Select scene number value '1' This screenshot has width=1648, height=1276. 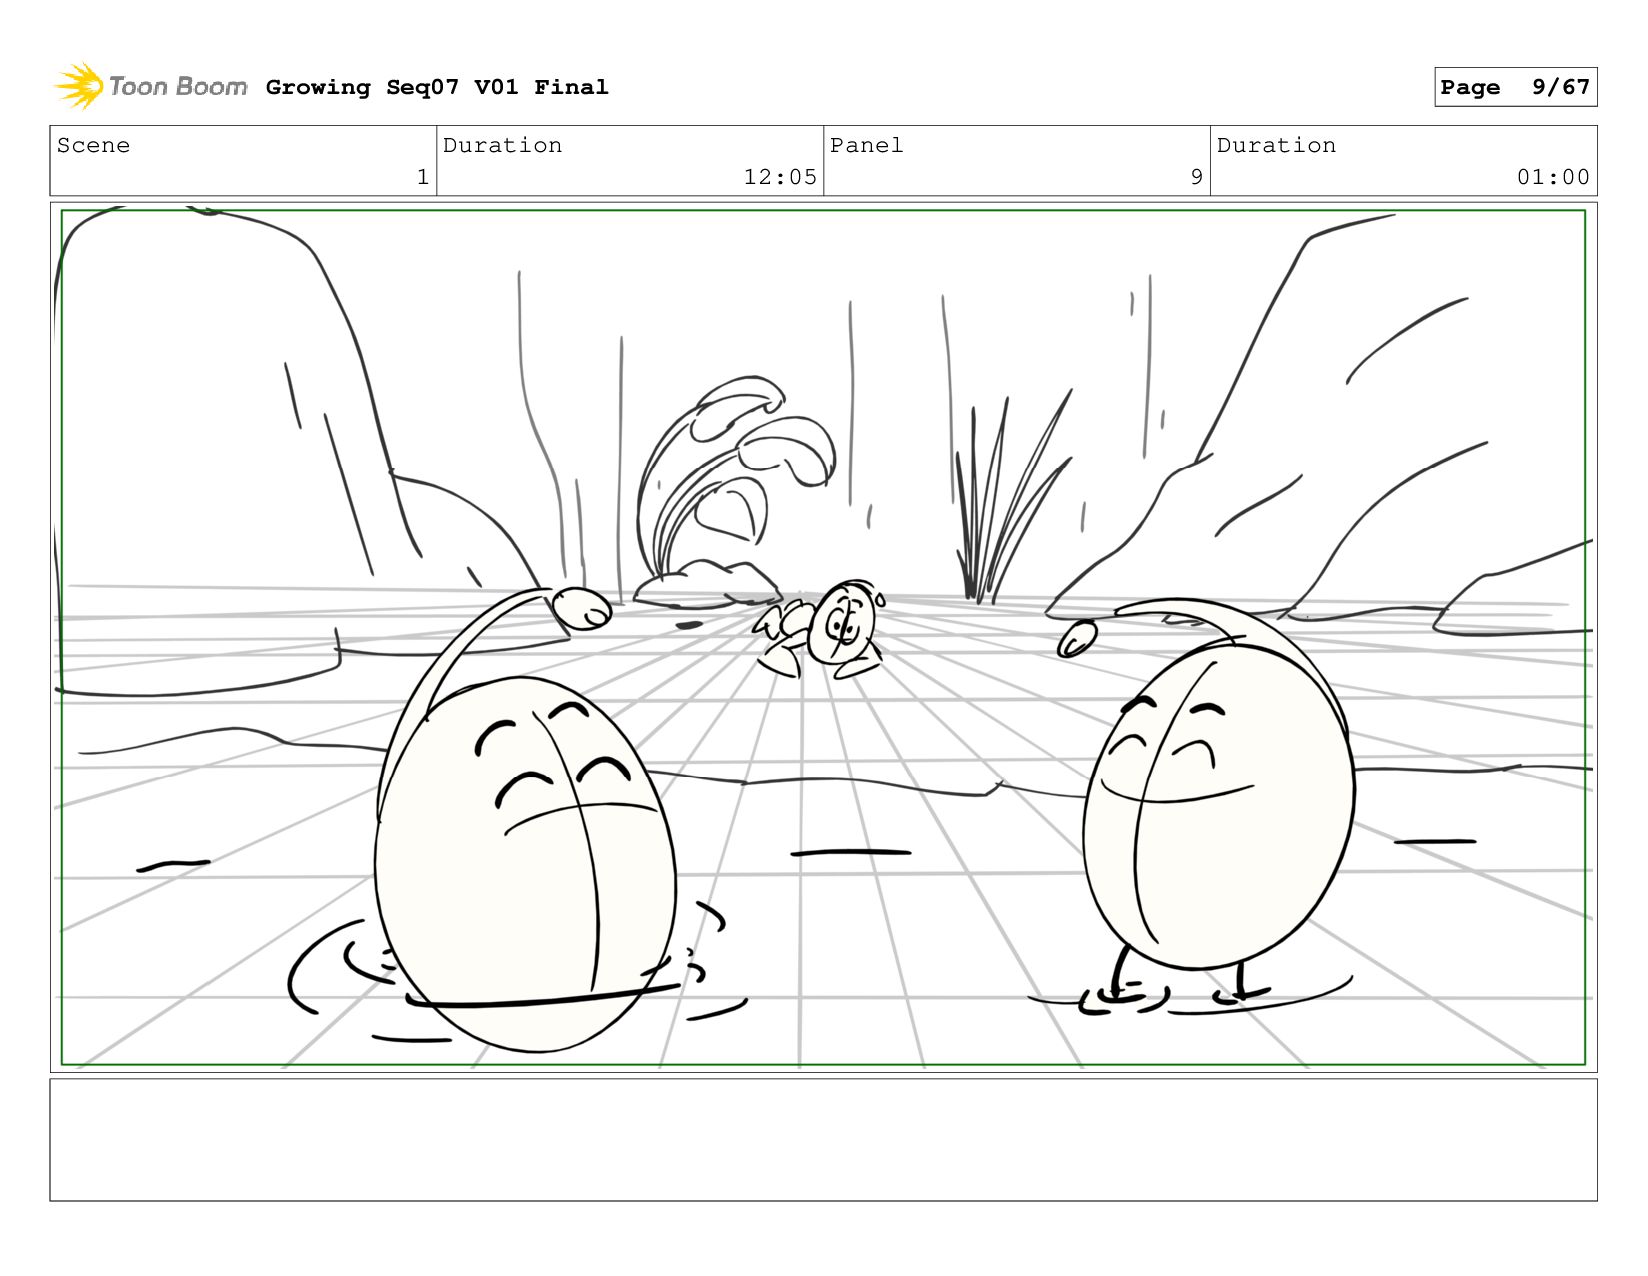click(x=423, y=177)
